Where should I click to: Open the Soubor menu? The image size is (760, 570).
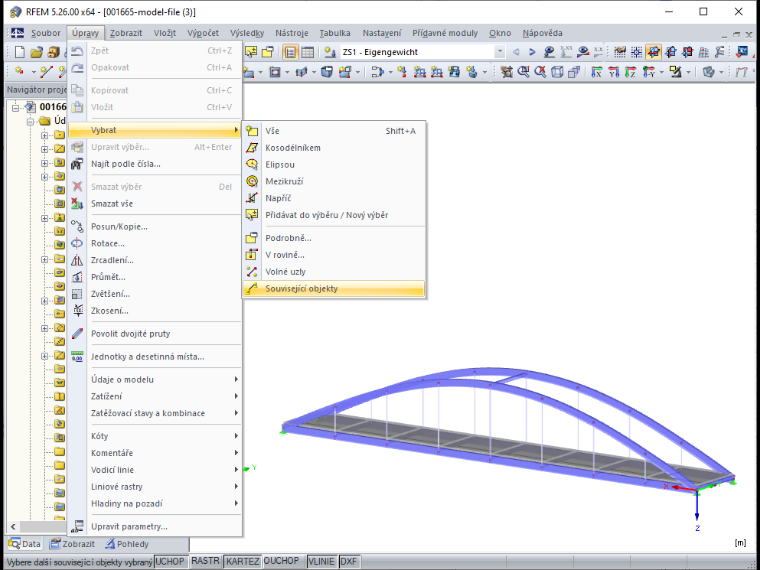tap(46, 33)
